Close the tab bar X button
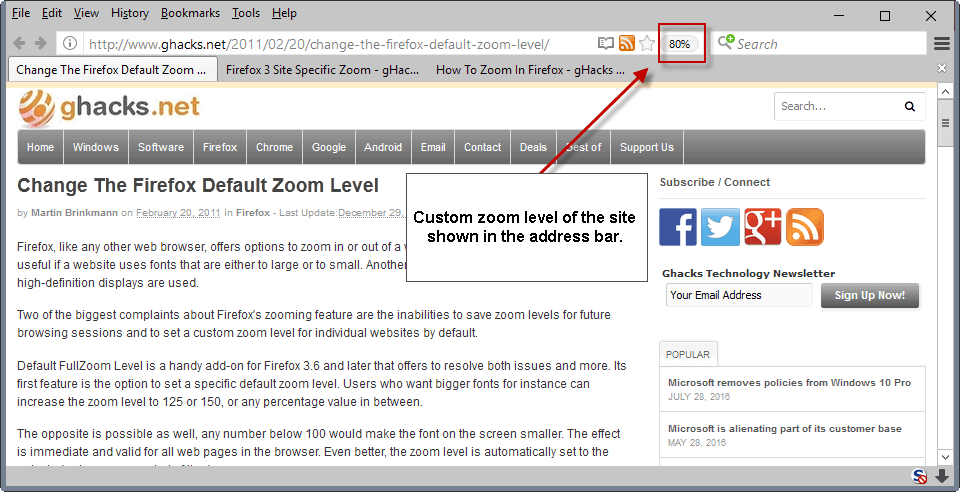960x492 pixels. point(942,68)
